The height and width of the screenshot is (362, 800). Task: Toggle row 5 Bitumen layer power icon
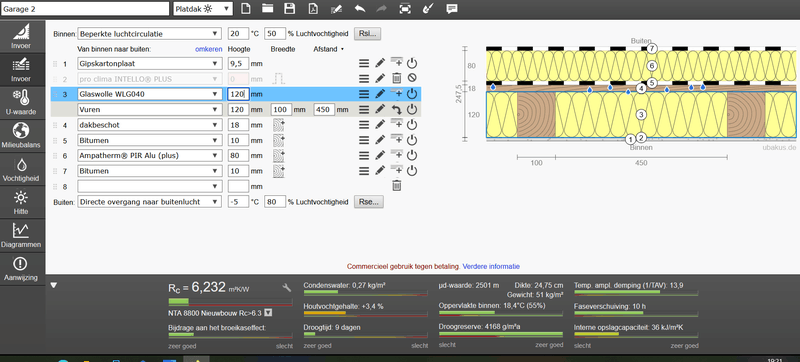click(x=412, y=140)
